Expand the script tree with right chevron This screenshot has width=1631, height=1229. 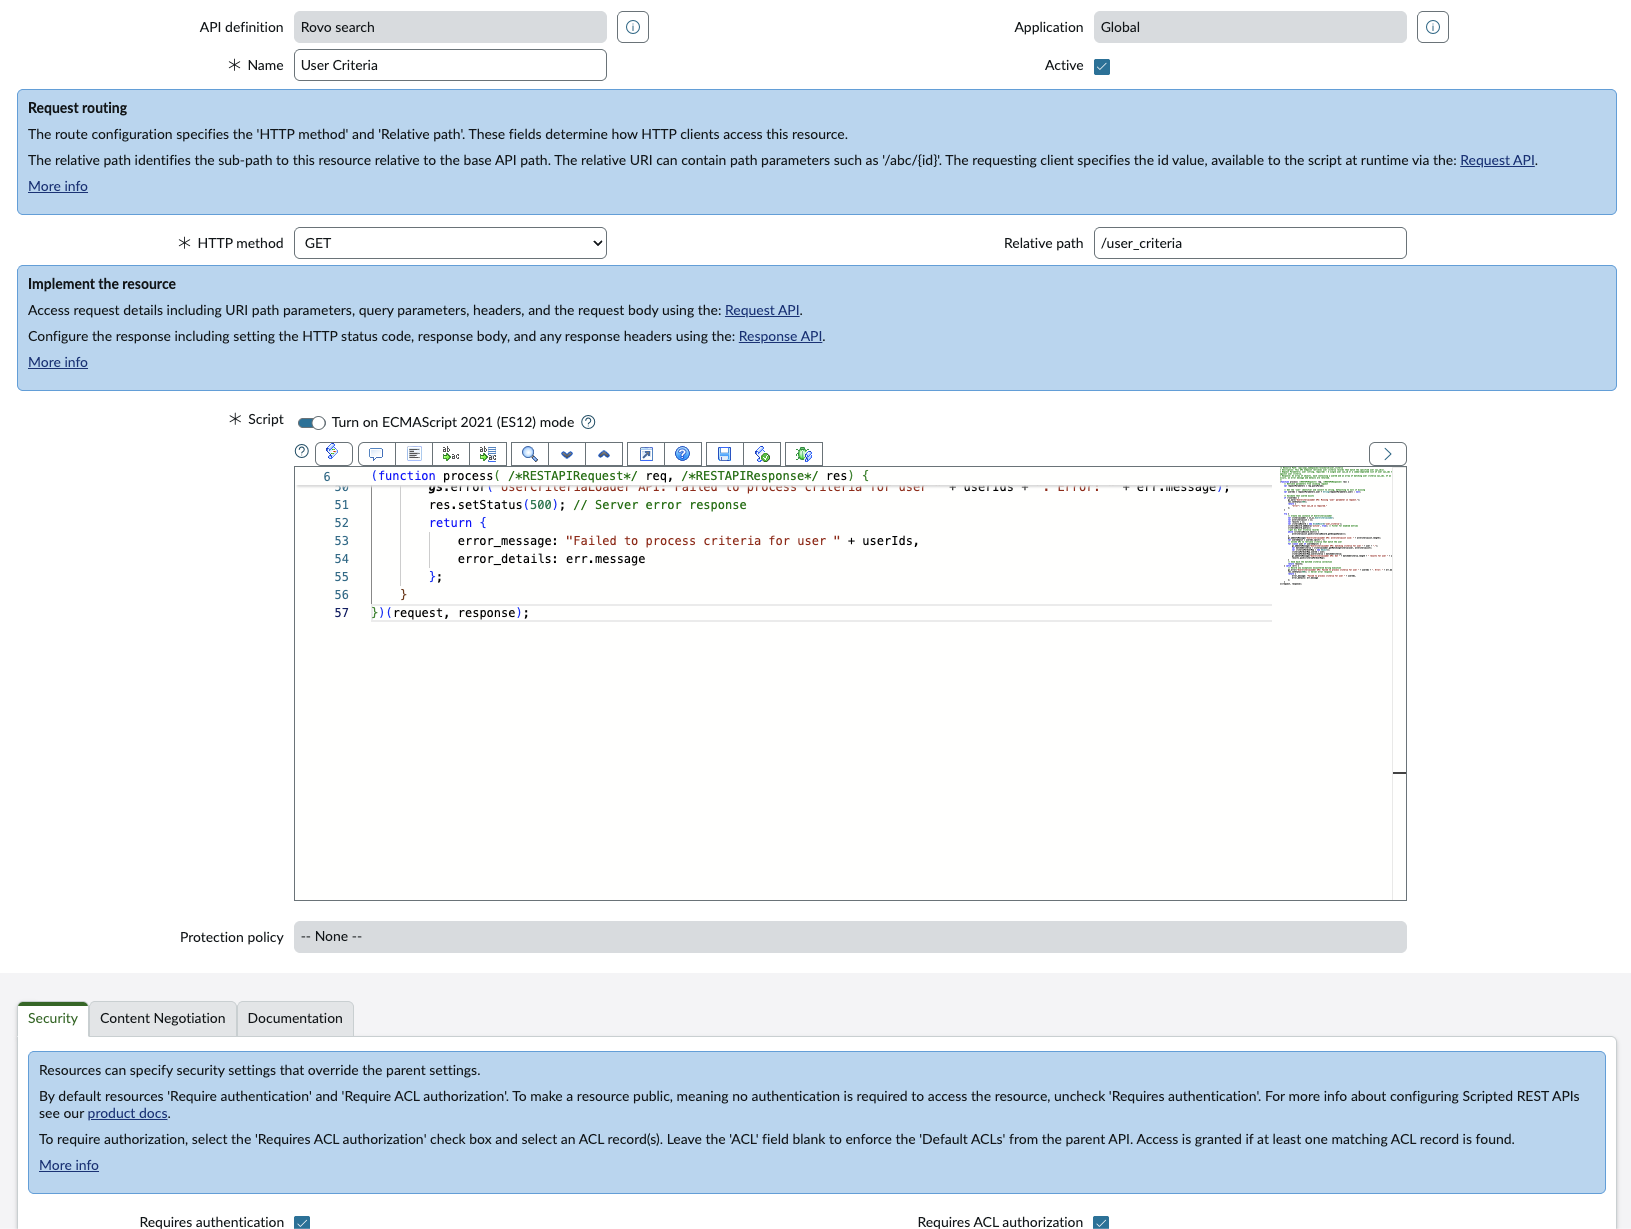click(x=1388, y=454)
